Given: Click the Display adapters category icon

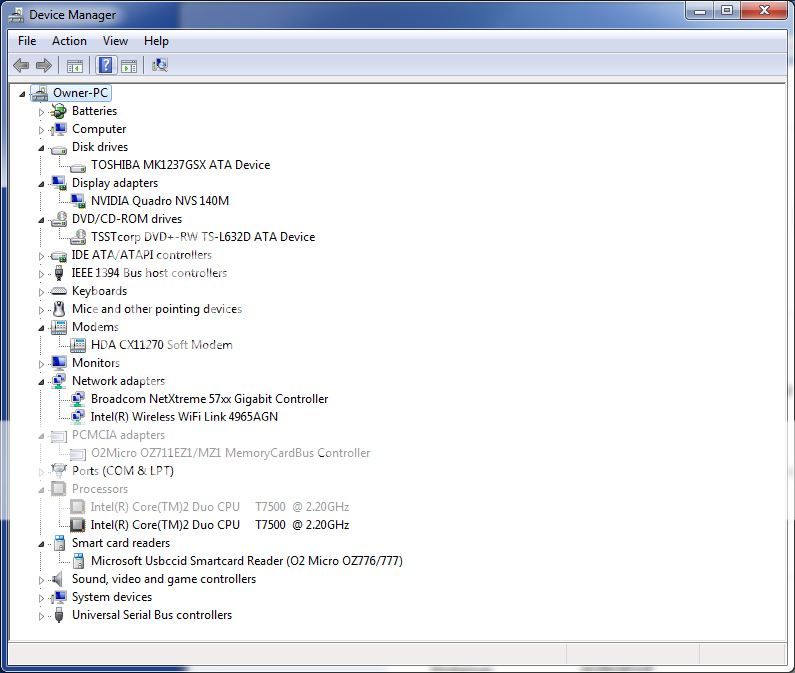Looking at the screenshot, I should coord(59,183).
